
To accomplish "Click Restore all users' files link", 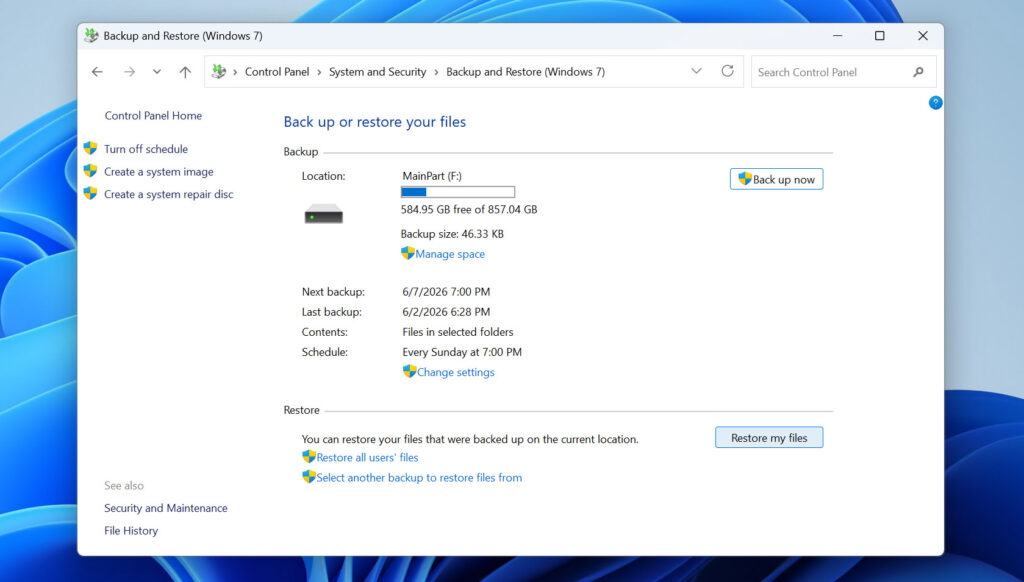I will 367,458.
